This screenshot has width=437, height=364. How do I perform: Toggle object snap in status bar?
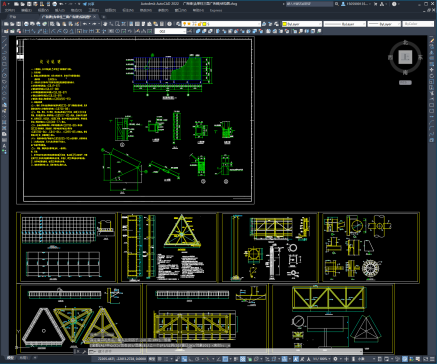pos(226,359)
